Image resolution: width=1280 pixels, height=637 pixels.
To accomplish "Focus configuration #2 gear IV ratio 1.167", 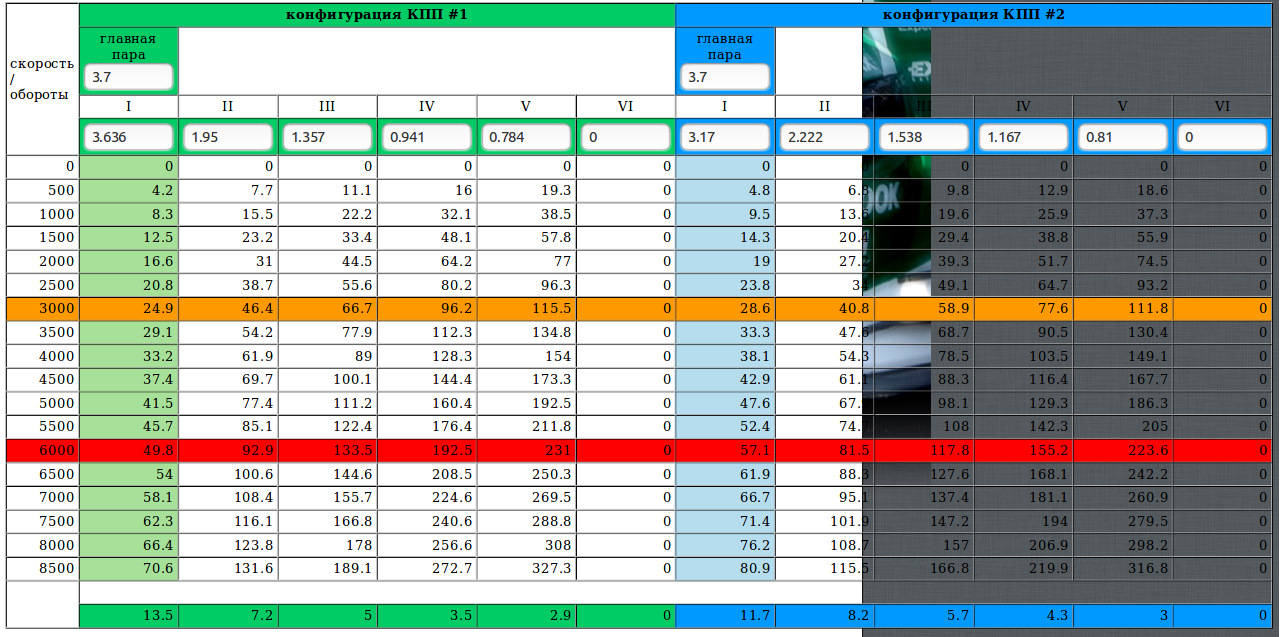I will coord(1024,137).
